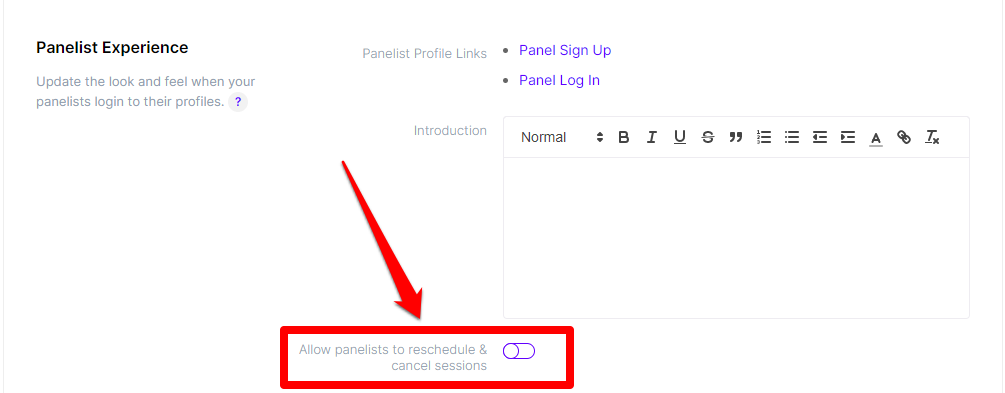Click the Introduction field label
1005x393 pixels.
(x=450, y=130)
